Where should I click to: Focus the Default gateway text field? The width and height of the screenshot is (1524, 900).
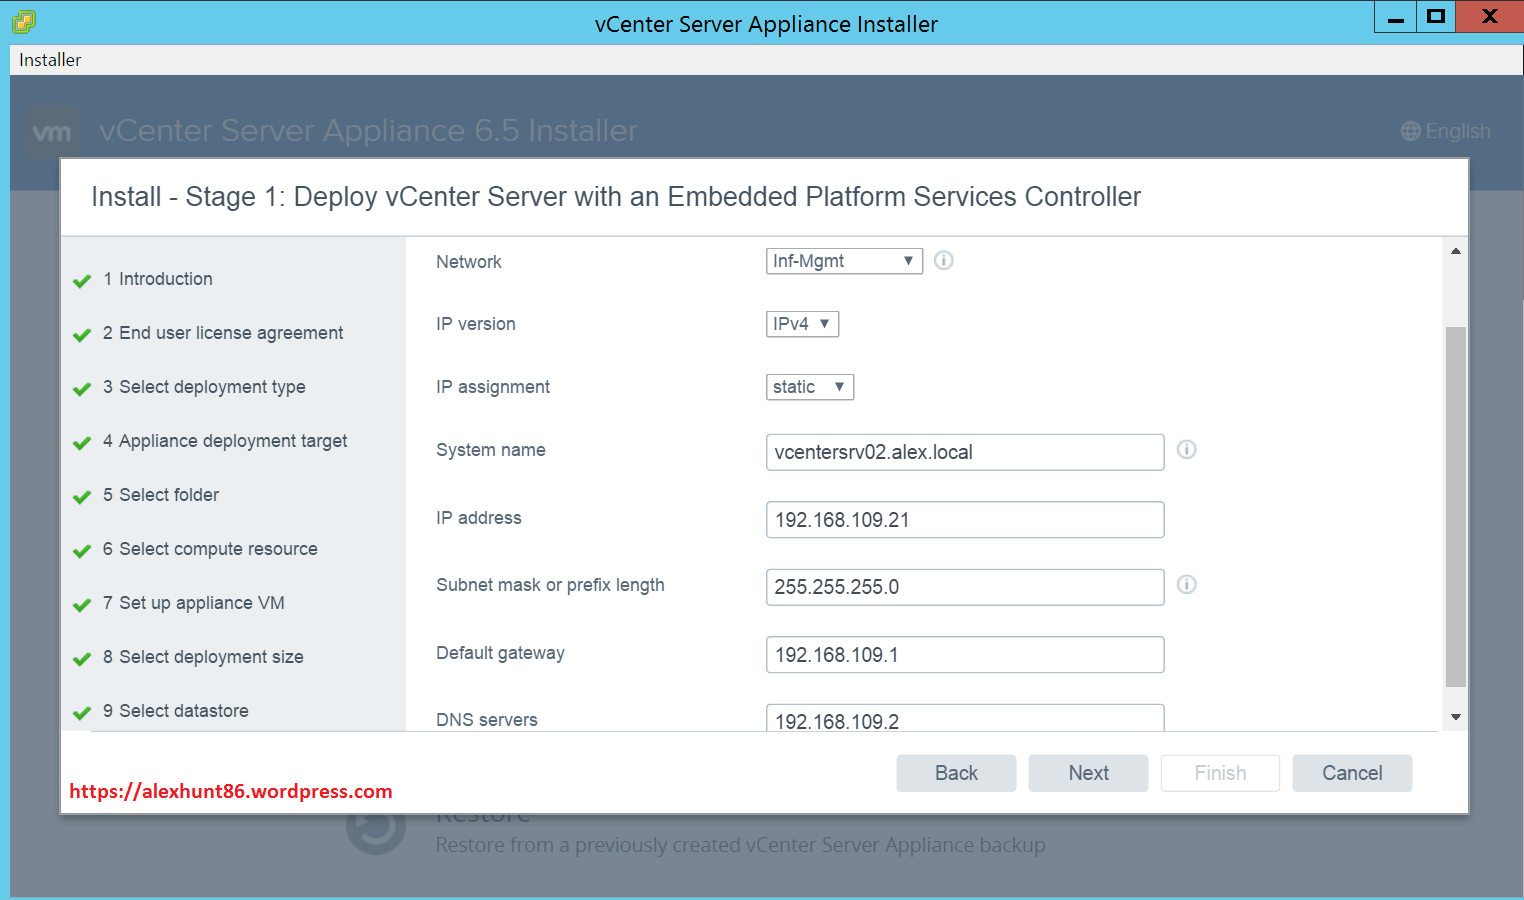click(x=964, y=655)
